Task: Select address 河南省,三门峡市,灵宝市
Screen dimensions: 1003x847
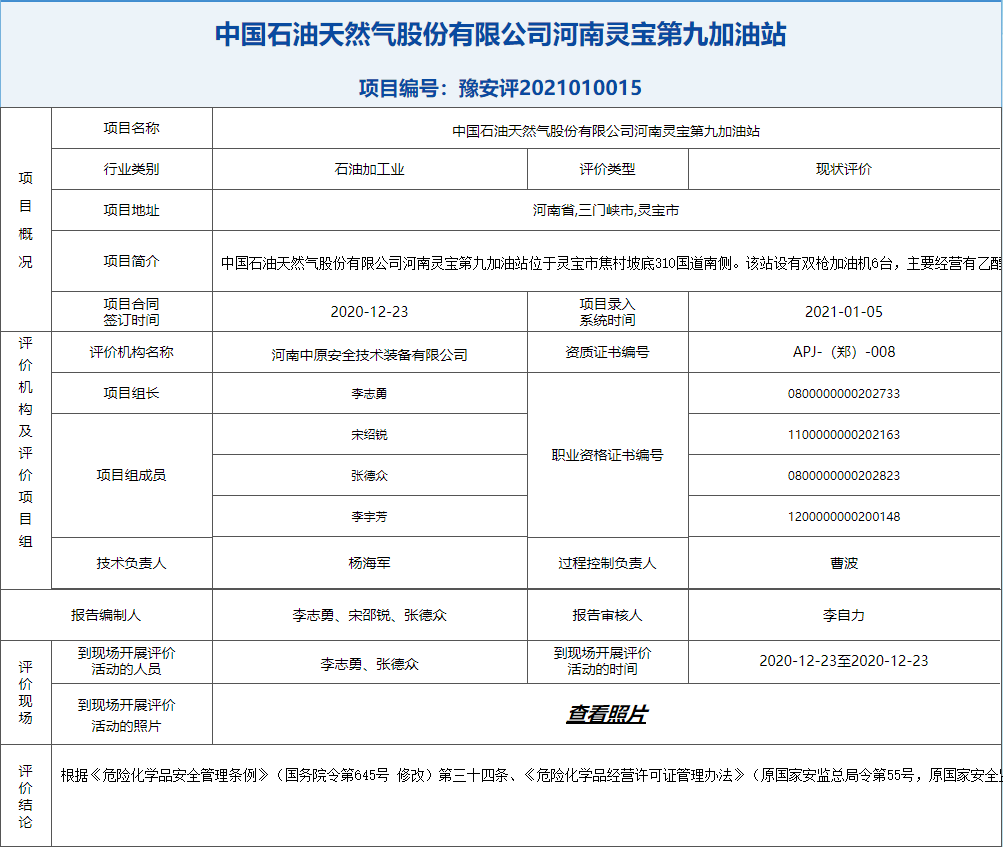Action: 606,210
